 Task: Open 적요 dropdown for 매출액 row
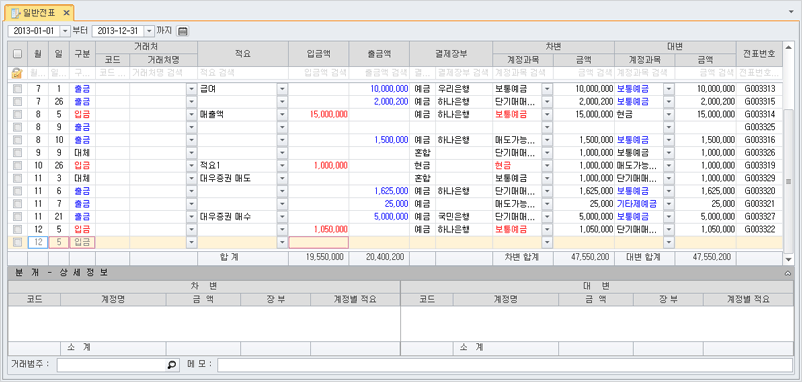(282, 115)
